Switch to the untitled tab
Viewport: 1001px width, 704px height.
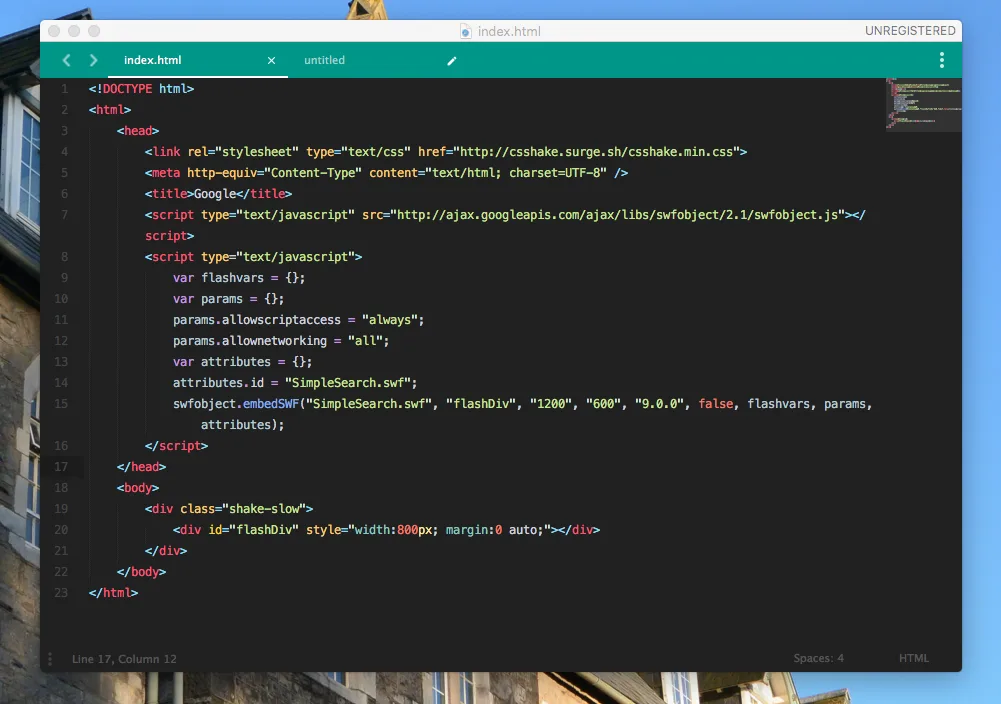(x=324, y=60)
